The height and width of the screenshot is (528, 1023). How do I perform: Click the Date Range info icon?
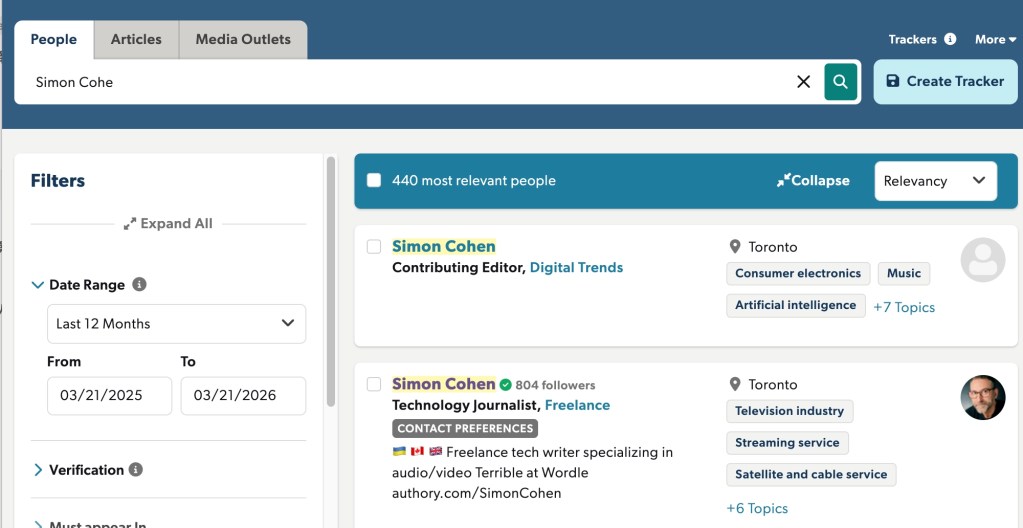coord(139,285)
